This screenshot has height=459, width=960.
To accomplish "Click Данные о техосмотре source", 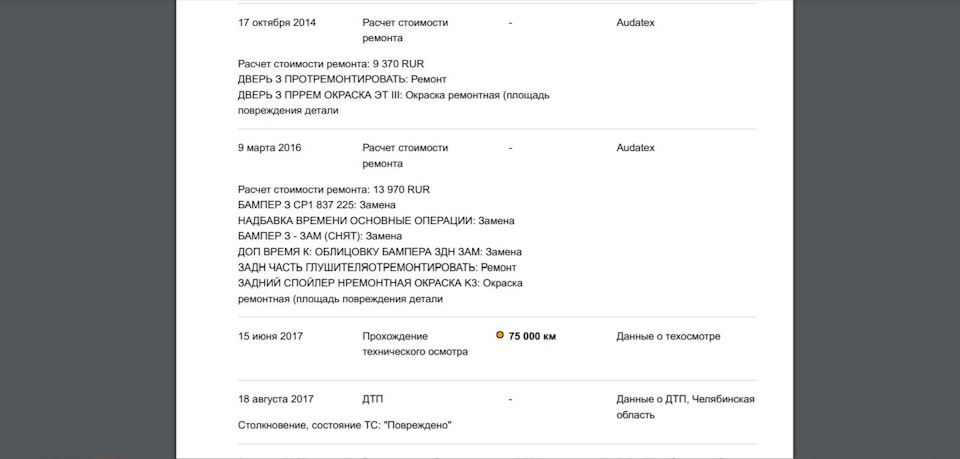I will pyautogui.click(x=668, y=336).
